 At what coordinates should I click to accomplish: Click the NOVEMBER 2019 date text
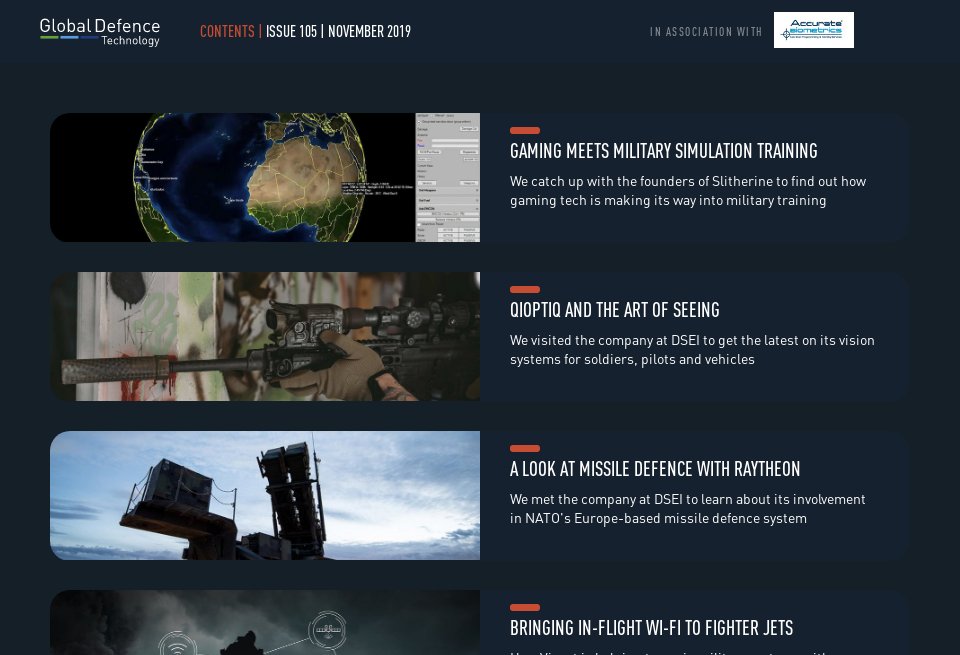(369, 32)
